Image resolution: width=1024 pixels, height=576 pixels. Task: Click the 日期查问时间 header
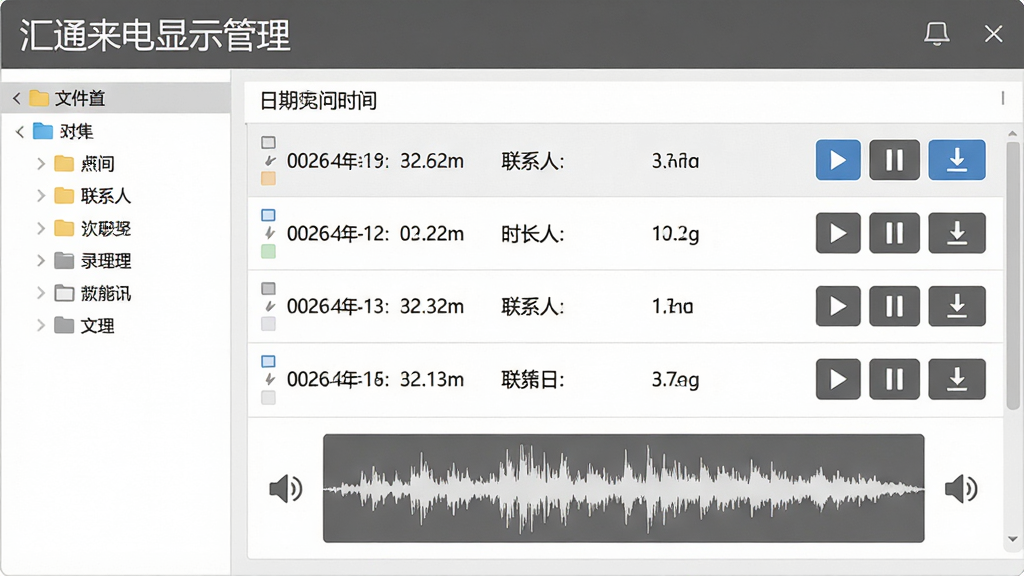[319, 101]
